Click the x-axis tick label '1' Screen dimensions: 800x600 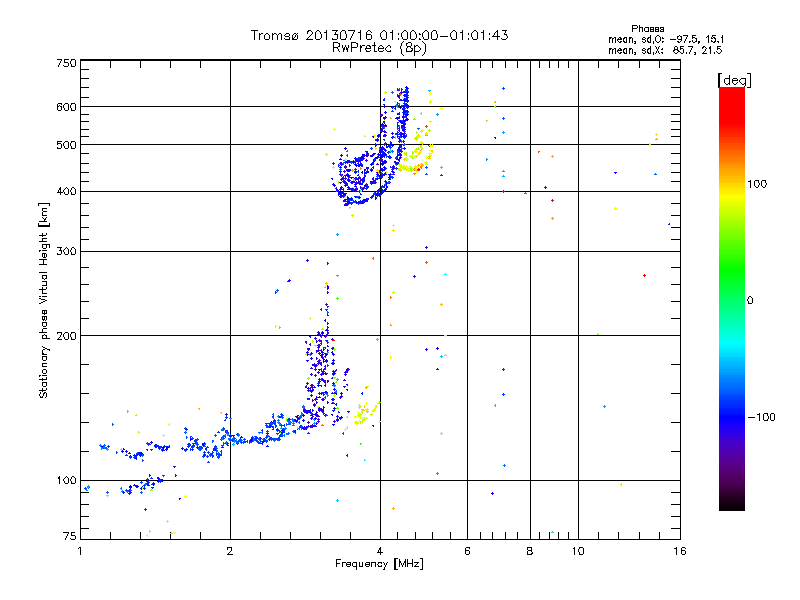(80, 551)
